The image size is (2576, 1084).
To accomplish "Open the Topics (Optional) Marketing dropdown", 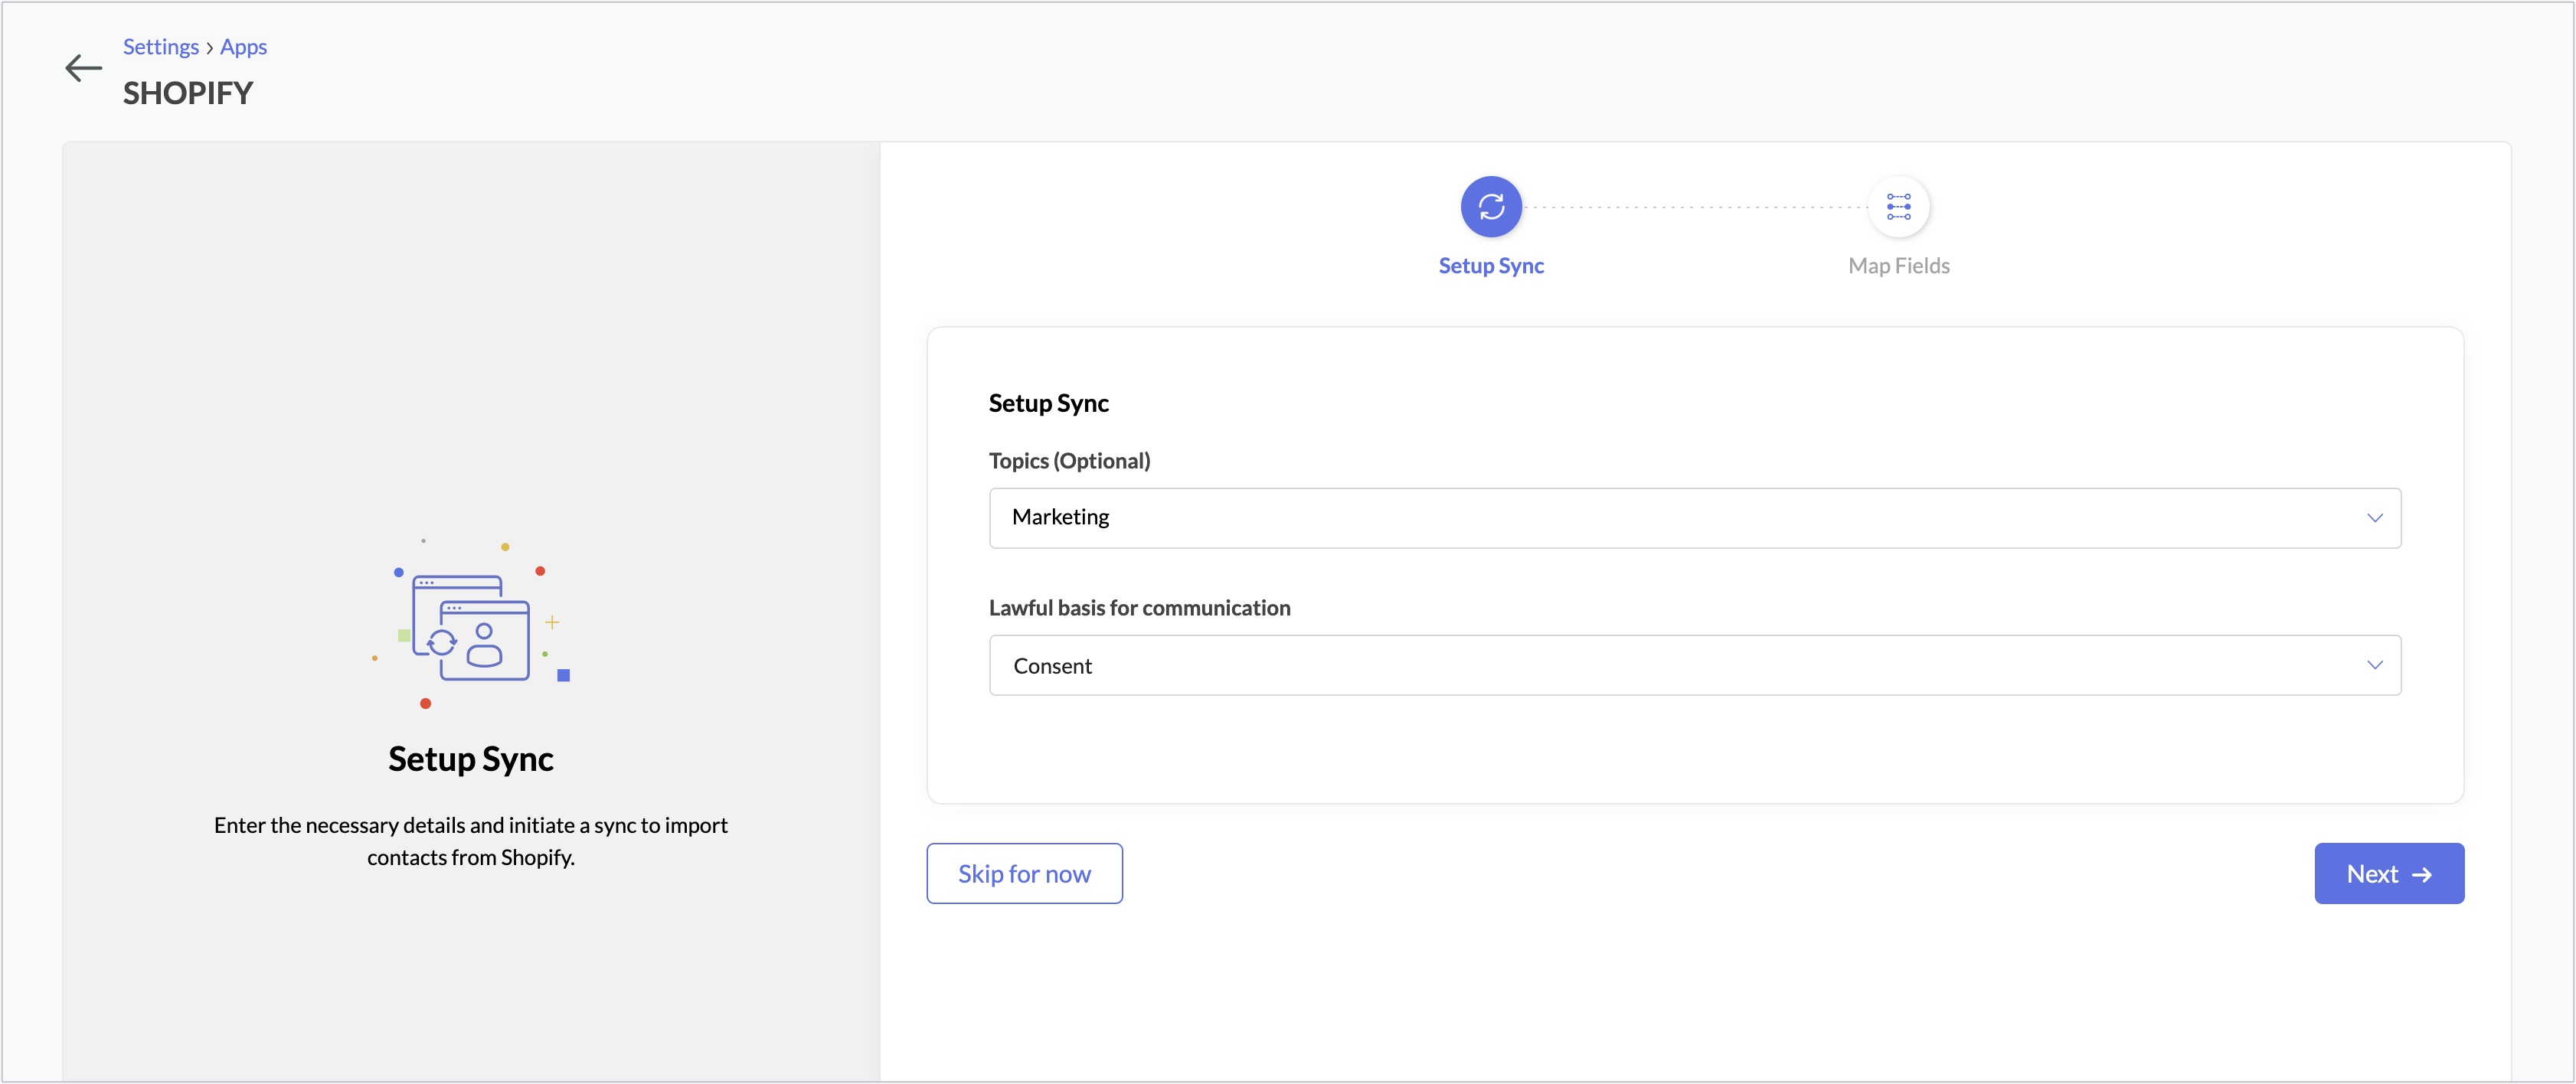I will coord(1695,518).
